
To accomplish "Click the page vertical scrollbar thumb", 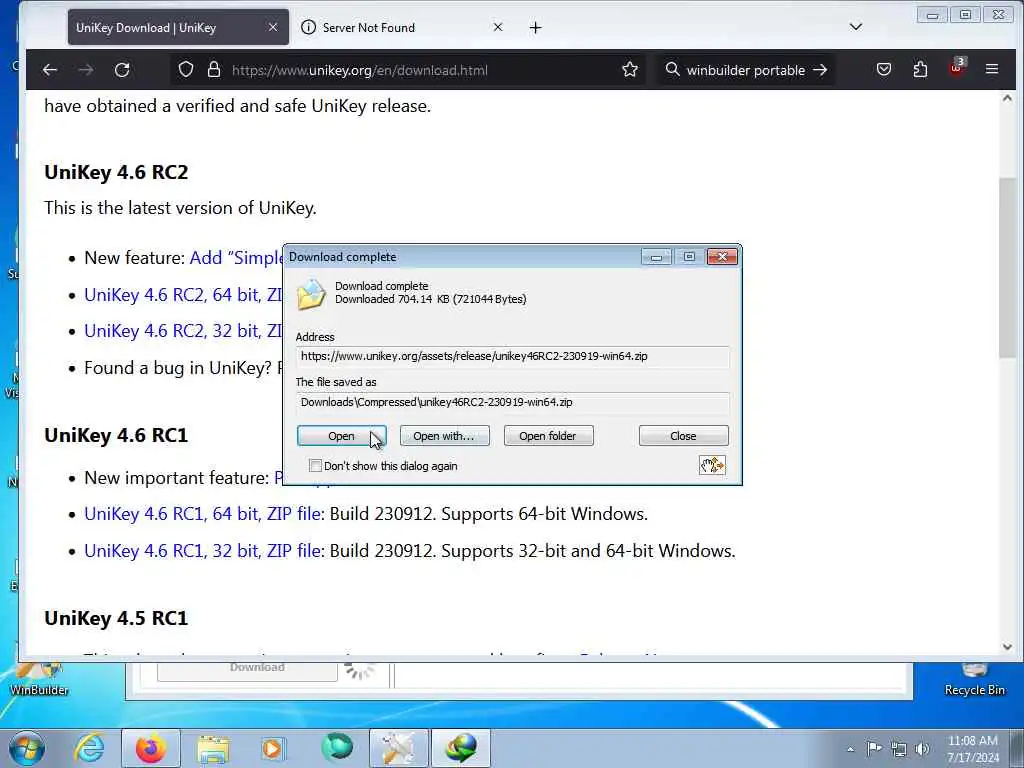I will 1007,268.
